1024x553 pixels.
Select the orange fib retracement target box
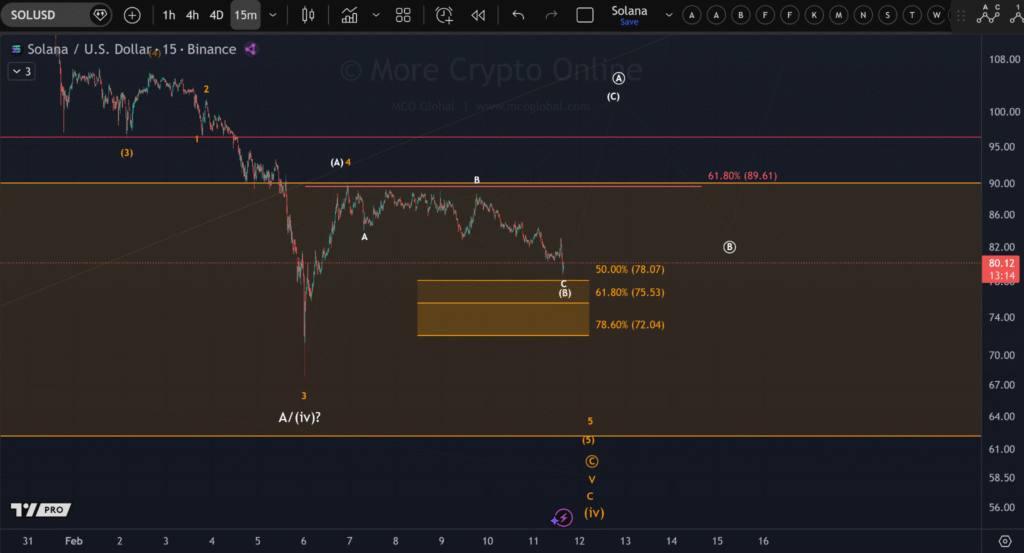point(503,308)
